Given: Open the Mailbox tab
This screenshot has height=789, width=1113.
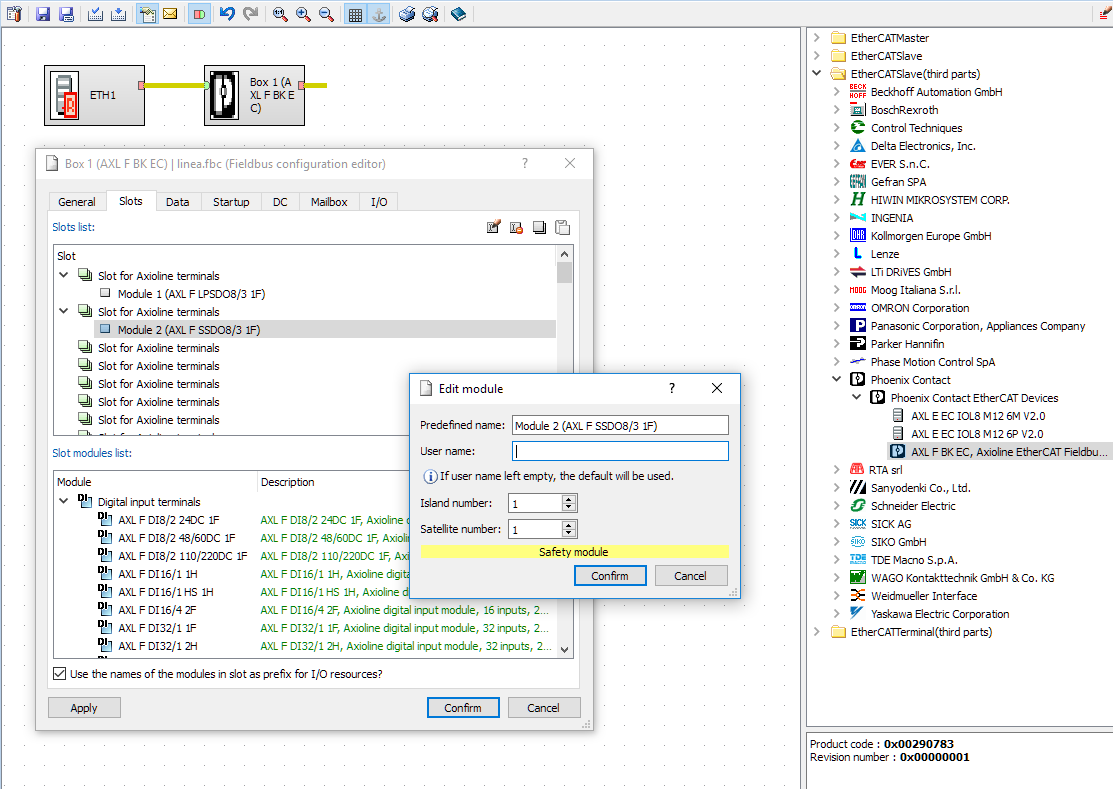Looking at the screenshot, I should (329, 202).
